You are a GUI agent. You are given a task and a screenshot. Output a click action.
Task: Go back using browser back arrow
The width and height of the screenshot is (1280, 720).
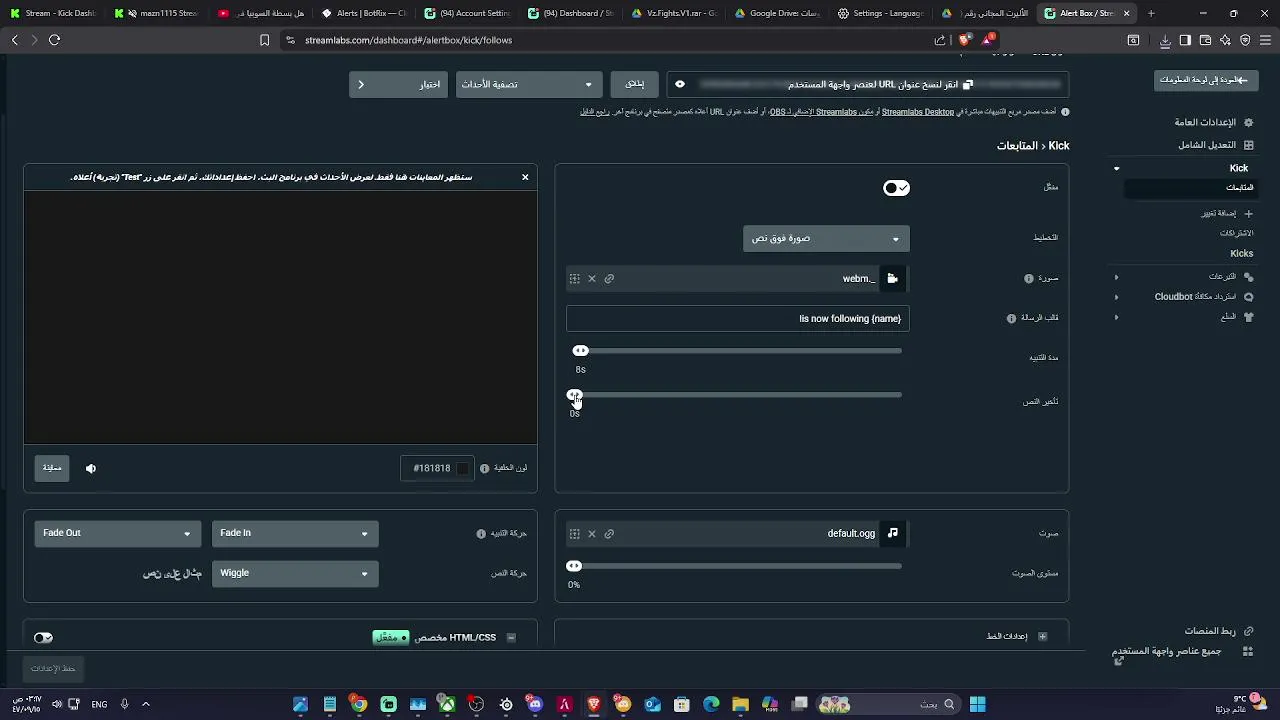pos(14,40)
